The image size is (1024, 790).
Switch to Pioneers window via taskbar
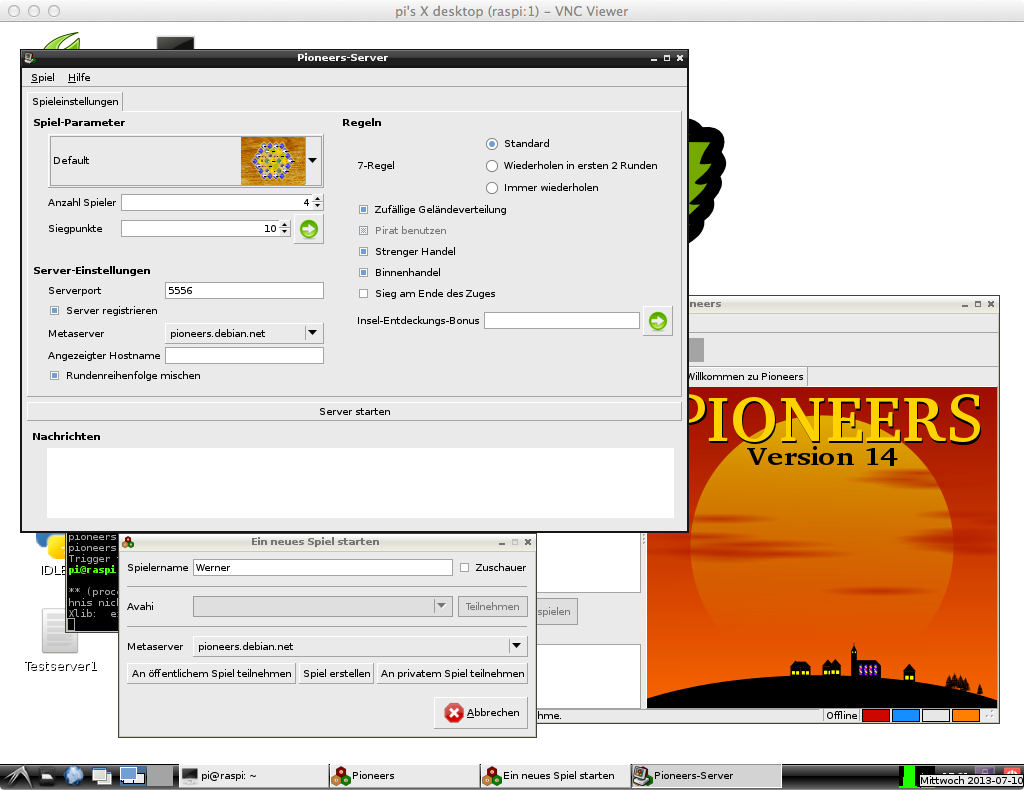pyautogui.click(x=404, y=776)
